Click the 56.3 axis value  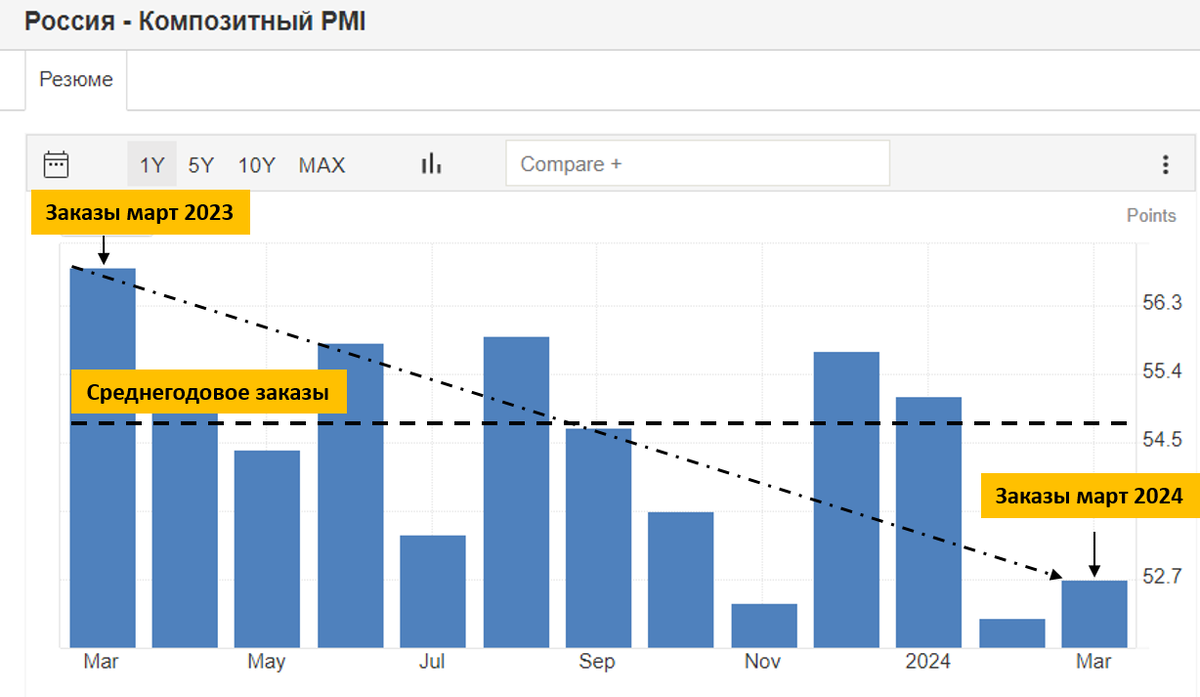click(x=1162, y=303)
